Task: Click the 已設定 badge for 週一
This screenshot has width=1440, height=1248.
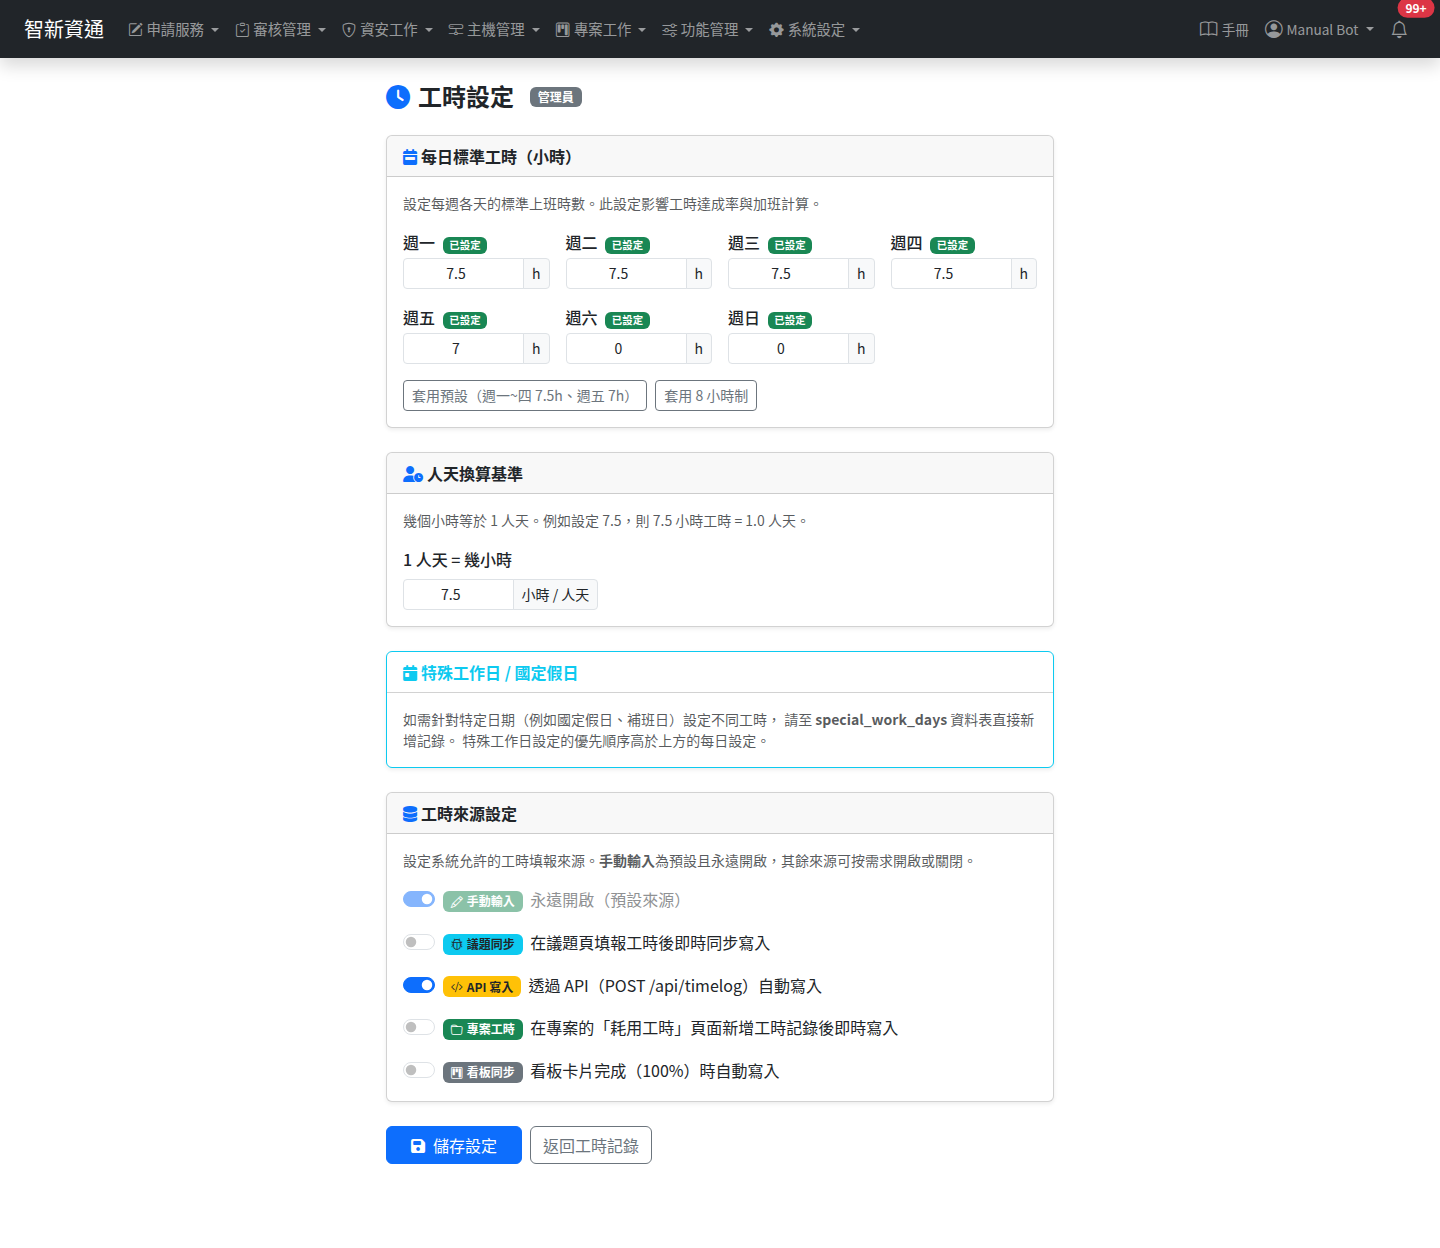Action: click(465, 245)
